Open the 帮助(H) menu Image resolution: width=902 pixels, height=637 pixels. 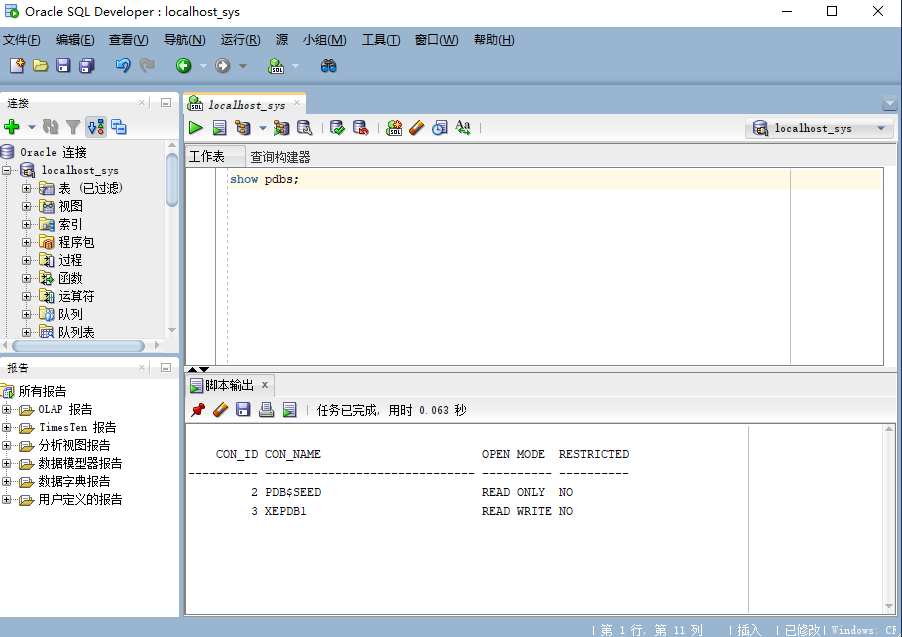tap(494, 40)
